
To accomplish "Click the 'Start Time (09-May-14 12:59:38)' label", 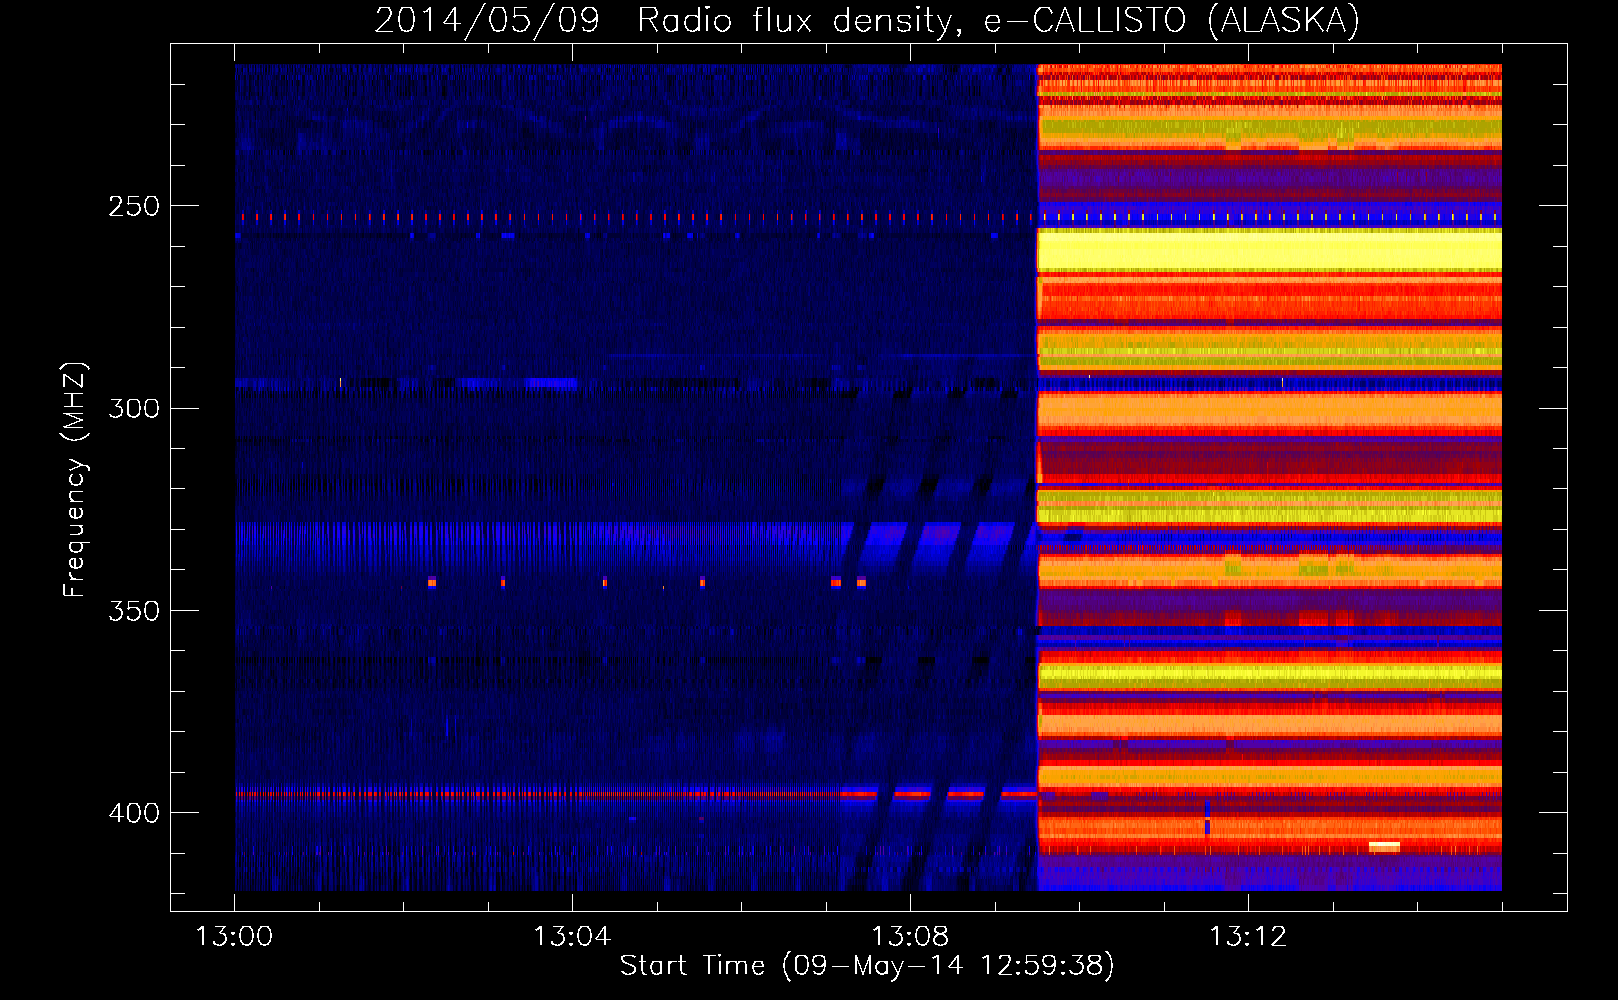I will pos(867,966).
